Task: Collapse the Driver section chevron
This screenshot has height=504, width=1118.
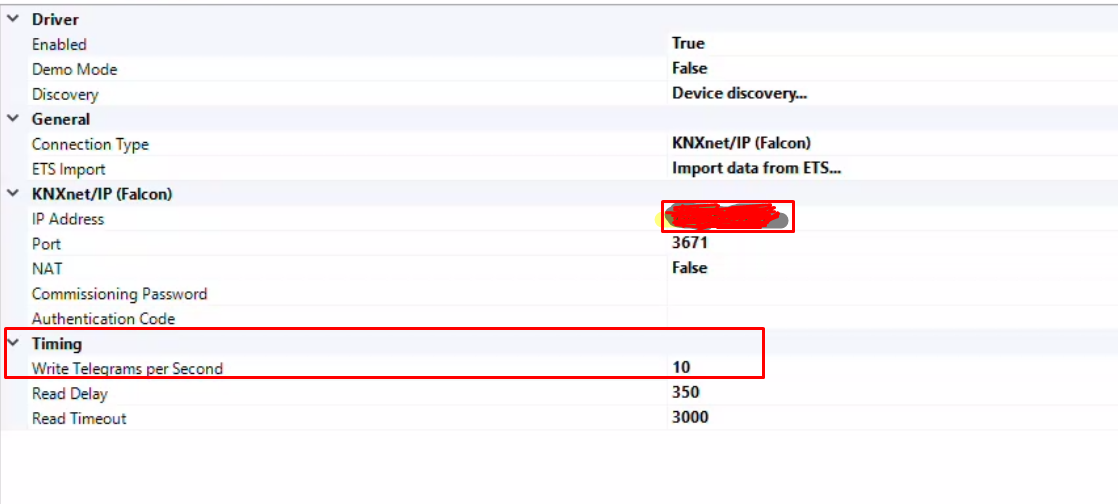Action: click(x=12, y=19)
